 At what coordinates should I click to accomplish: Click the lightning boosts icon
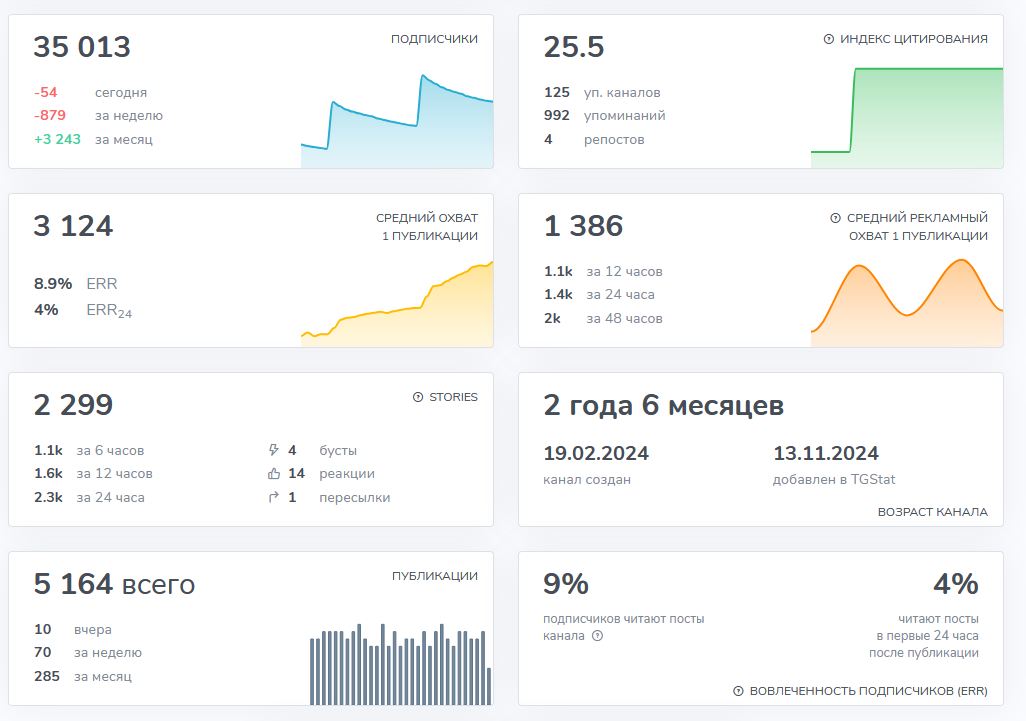(x=274, y=450)
